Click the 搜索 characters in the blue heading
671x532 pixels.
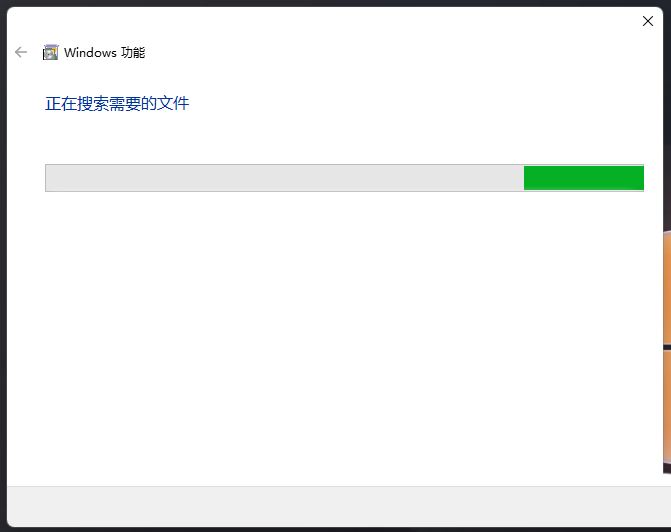pos(93,104)
